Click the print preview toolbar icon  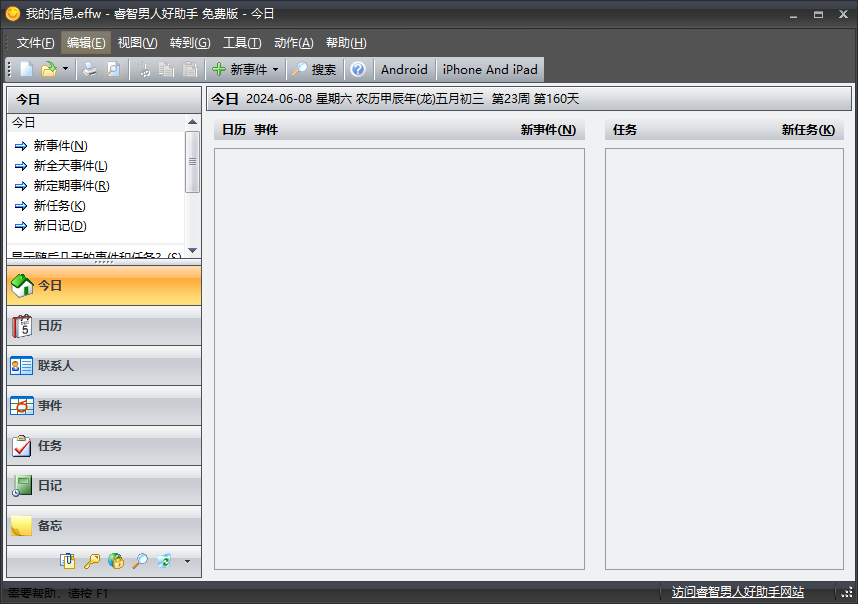113,69
